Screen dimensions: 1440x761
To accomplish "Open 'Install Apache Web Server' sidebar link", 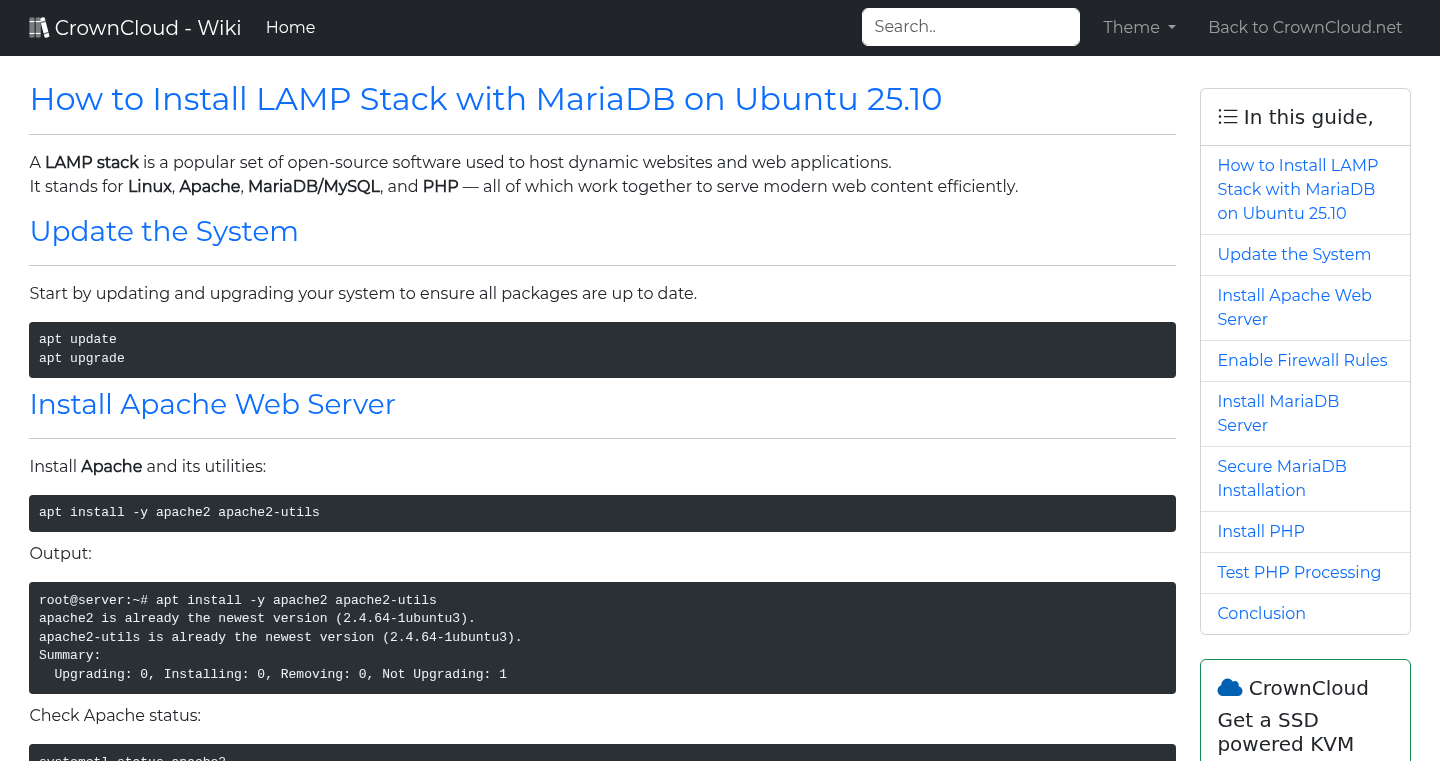I will (1294, 307).
